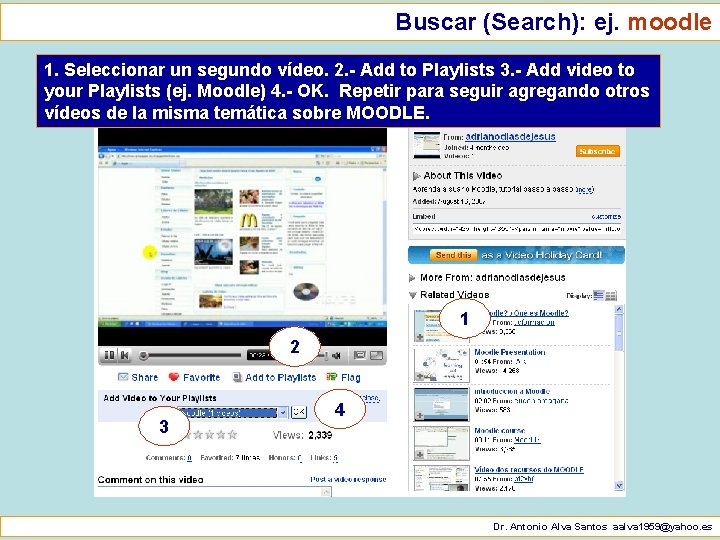720x540 pixels.
Task: Switch player to small view icon
Action: (x=360, y=355)
